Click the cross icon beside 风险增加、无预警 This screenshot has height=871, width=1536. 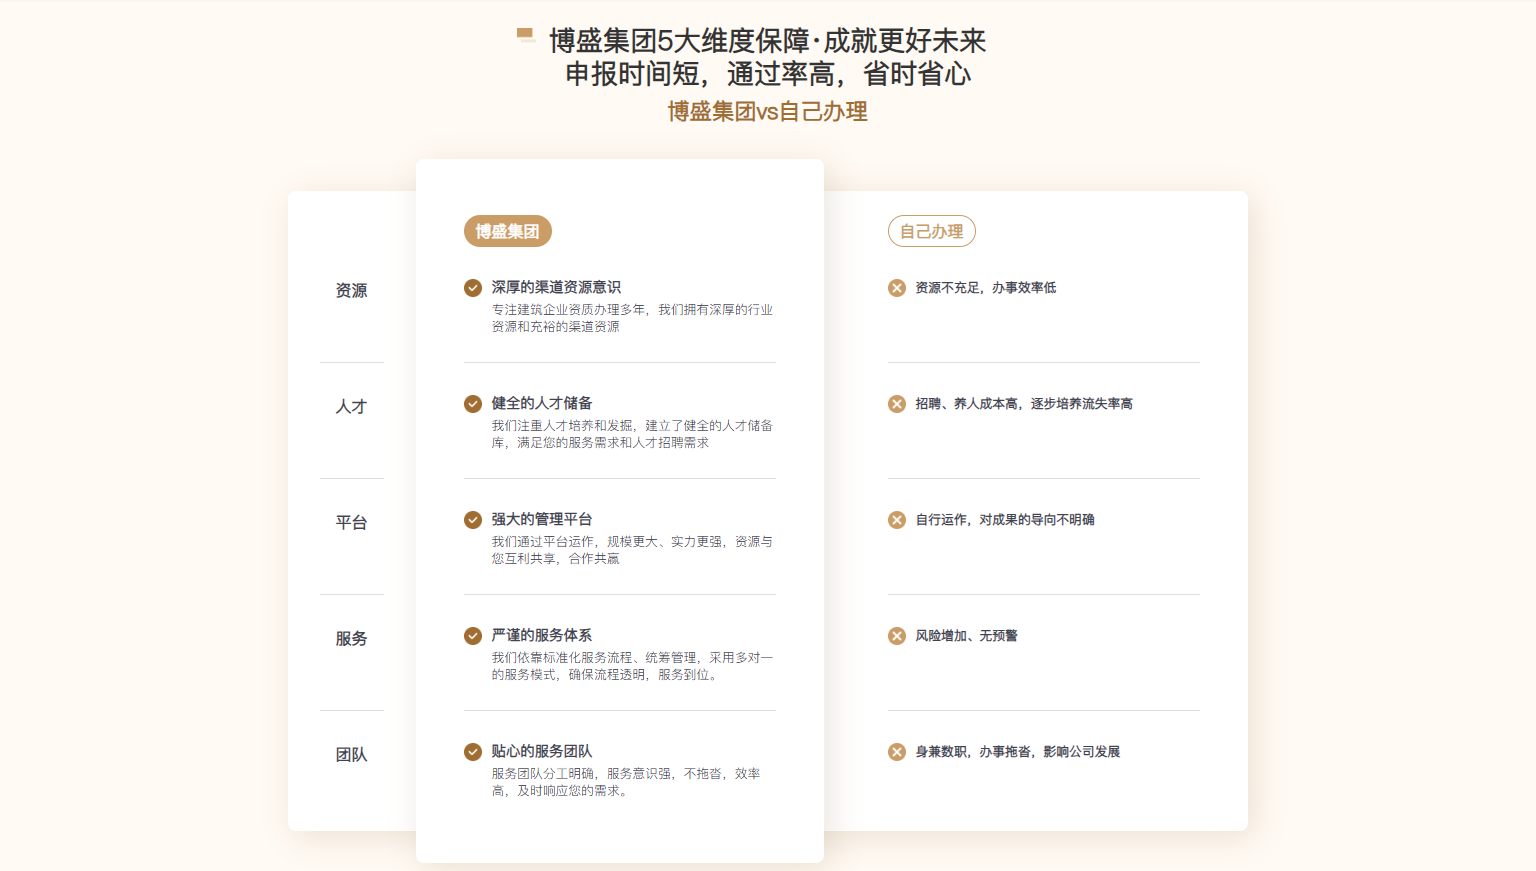[x=897, y=636]
